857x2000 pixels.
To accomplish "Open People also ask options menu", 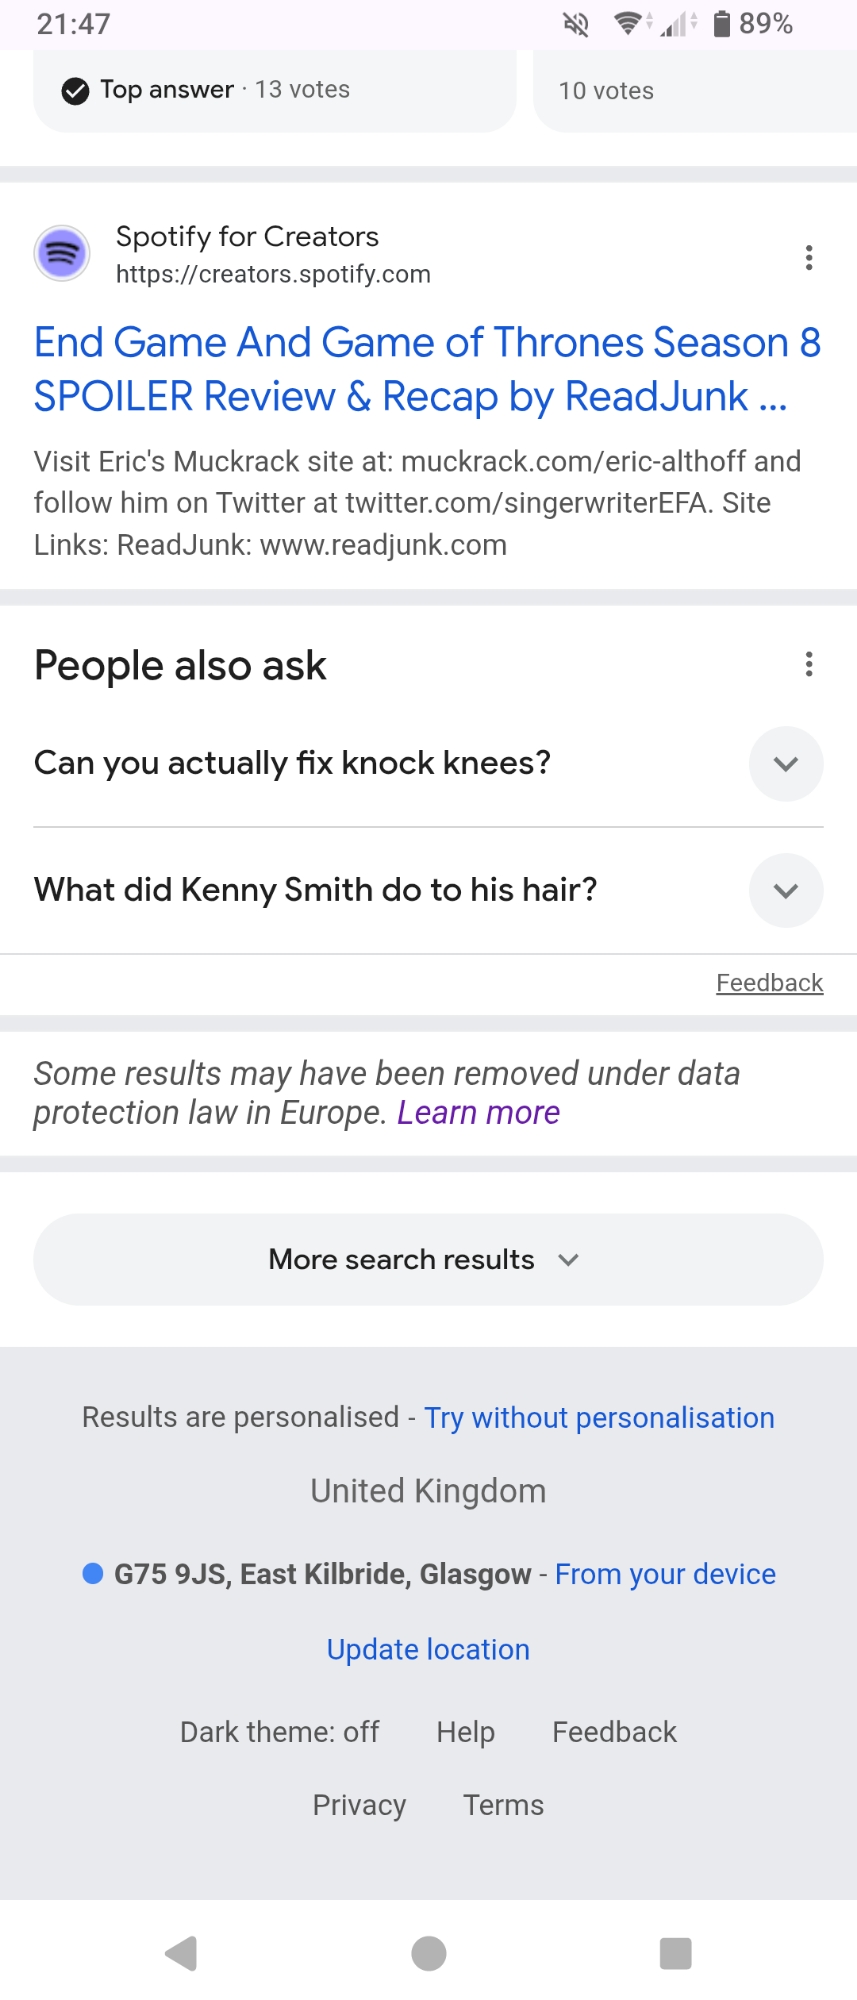I will coord(809,664).
